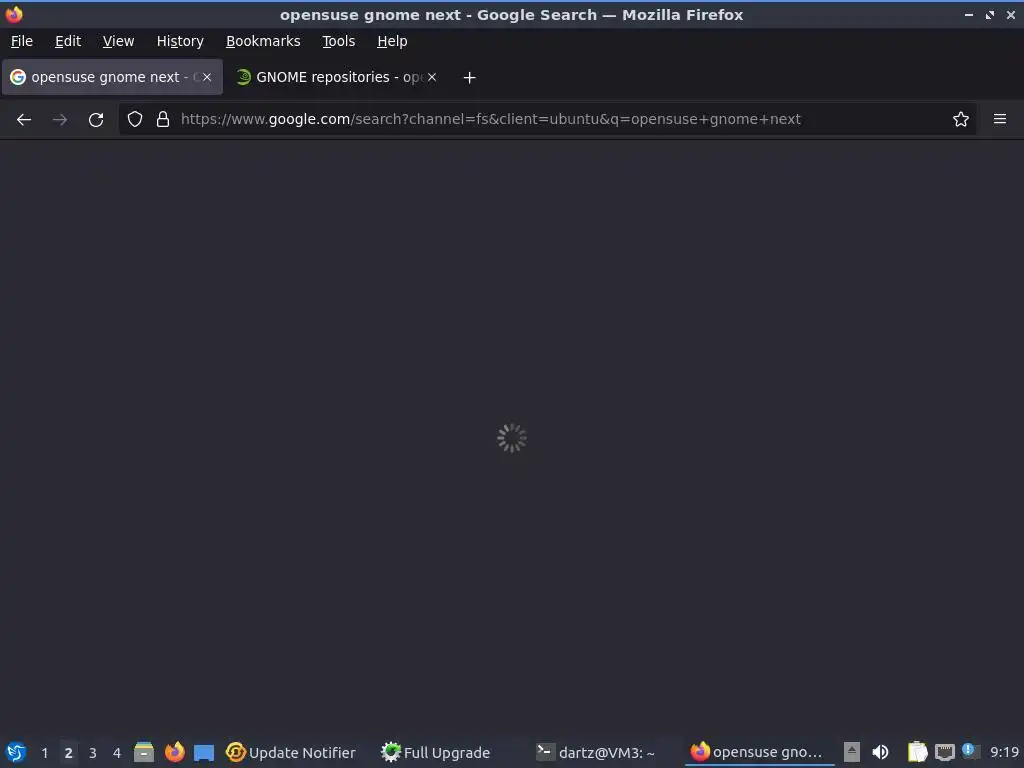Open the File menu
The image size is (1024, 768).
tap(22, 41)
